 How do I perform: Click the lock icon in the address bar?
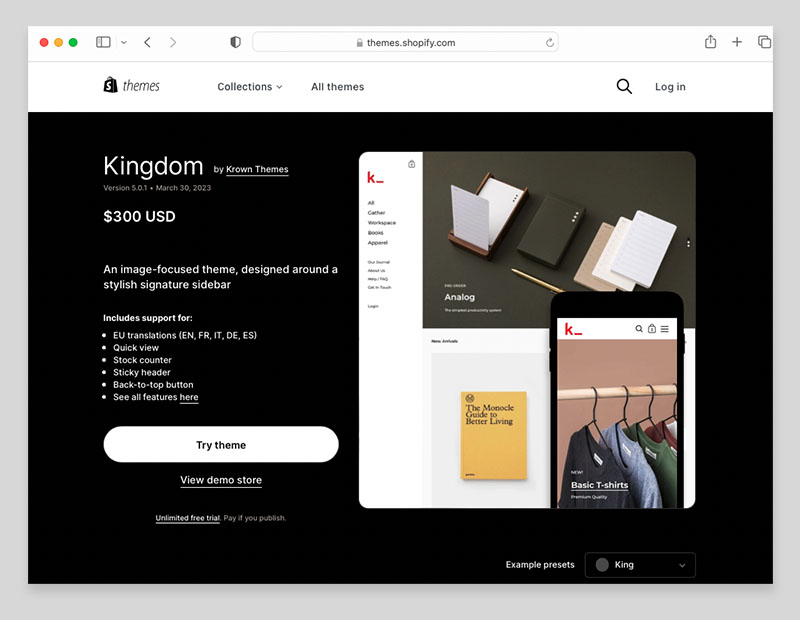pyautogui.click(x=360, y=43)
